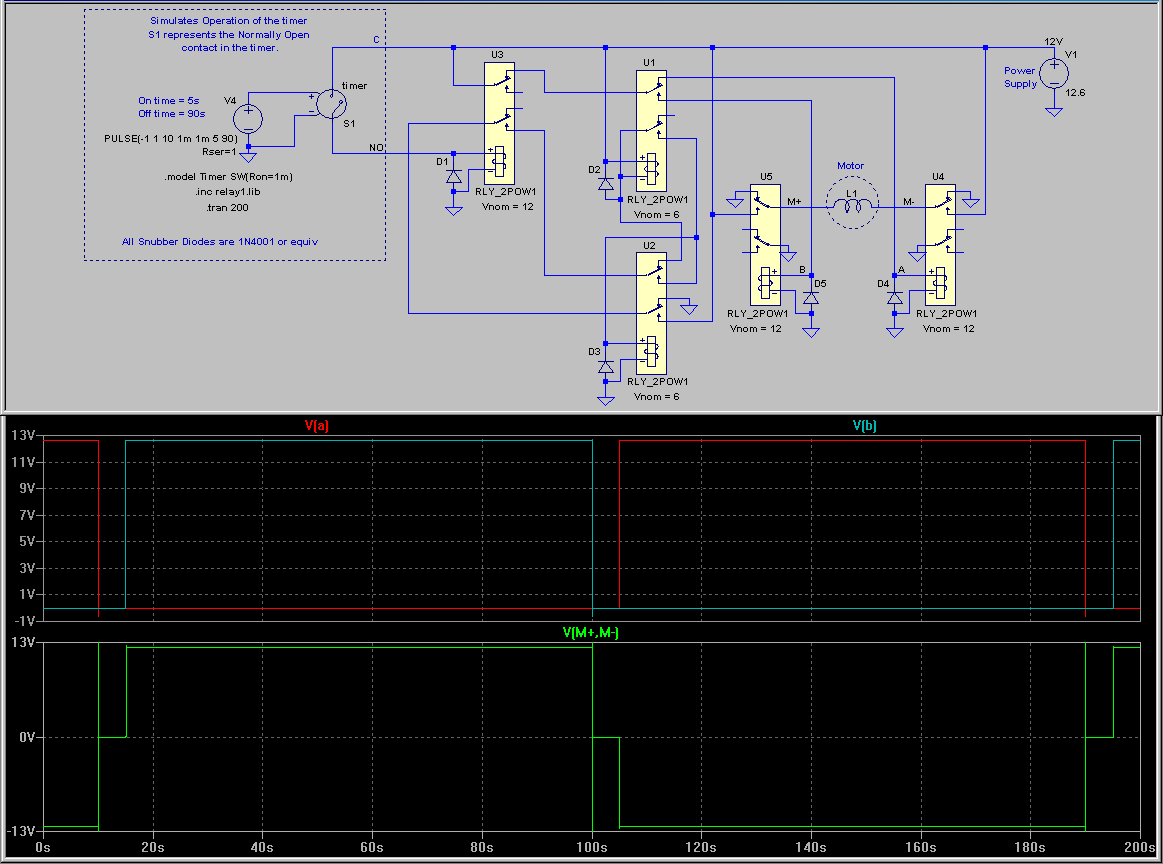Click the 'Power Supply' comment text
Image resolution: width=1163 pixels, height=864 pixels.
(1020, 77)
